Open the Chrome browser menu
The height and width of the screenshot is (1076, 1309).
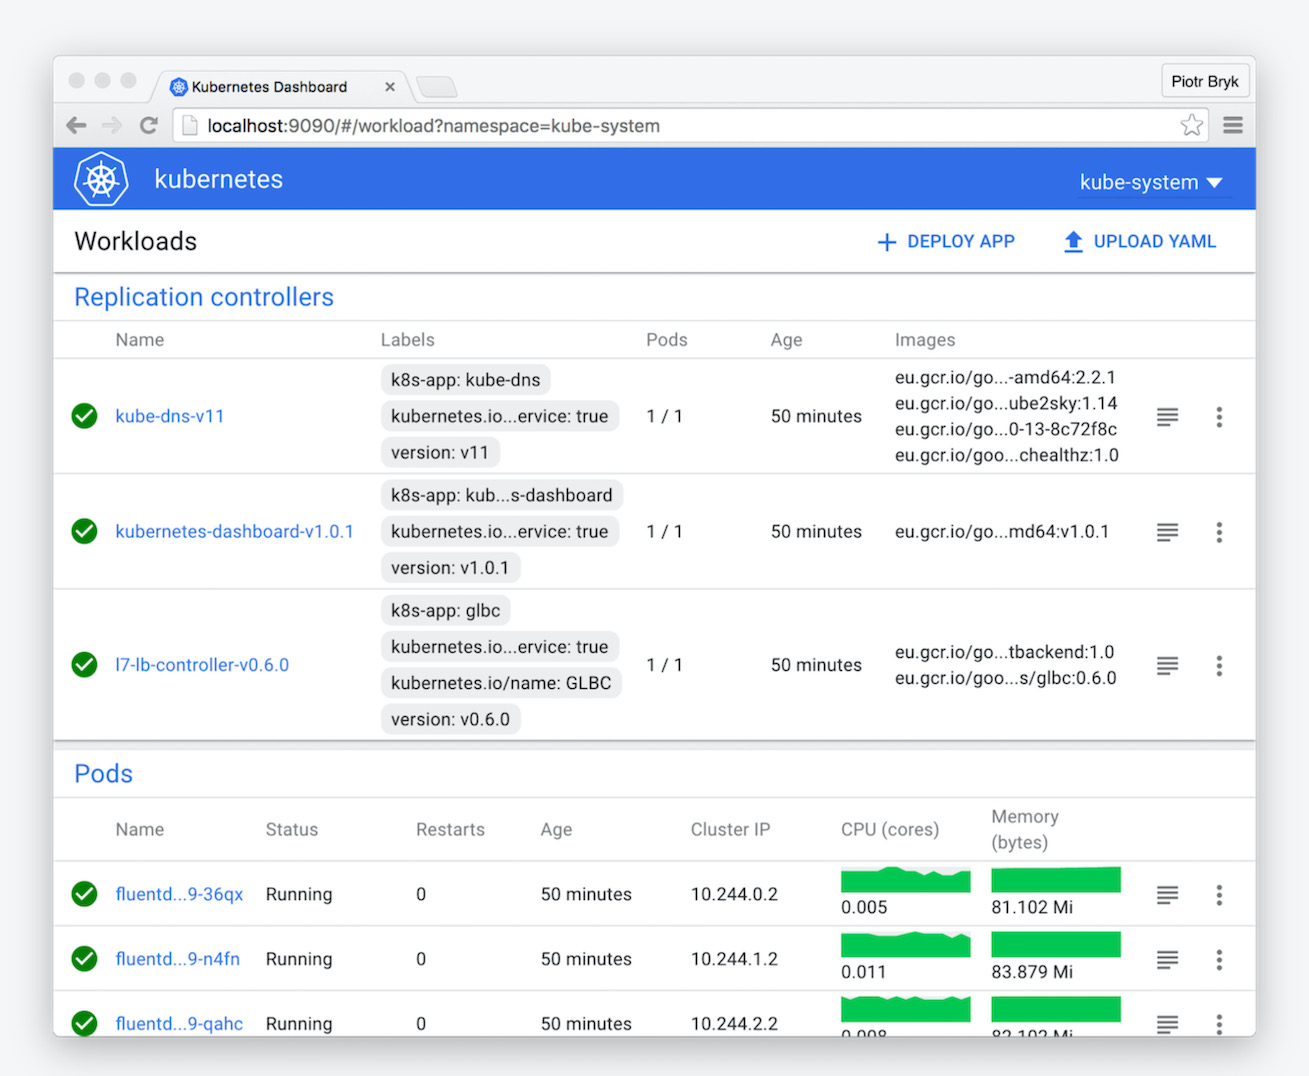point(1232,125)
